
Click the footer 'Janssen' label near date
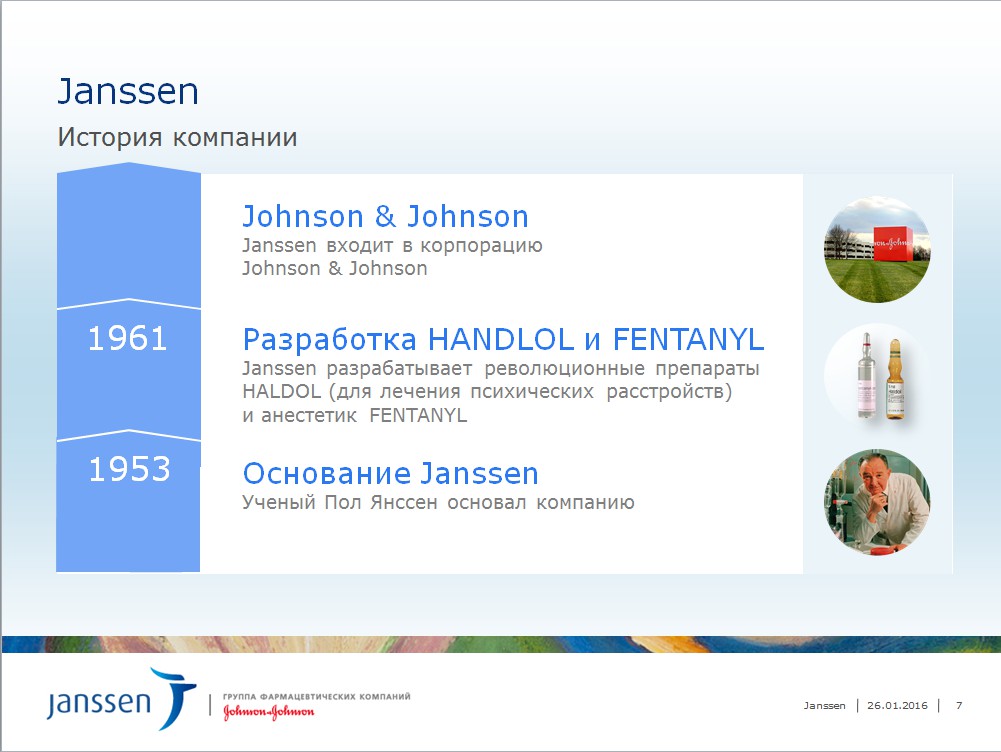[x=824, y=705]
